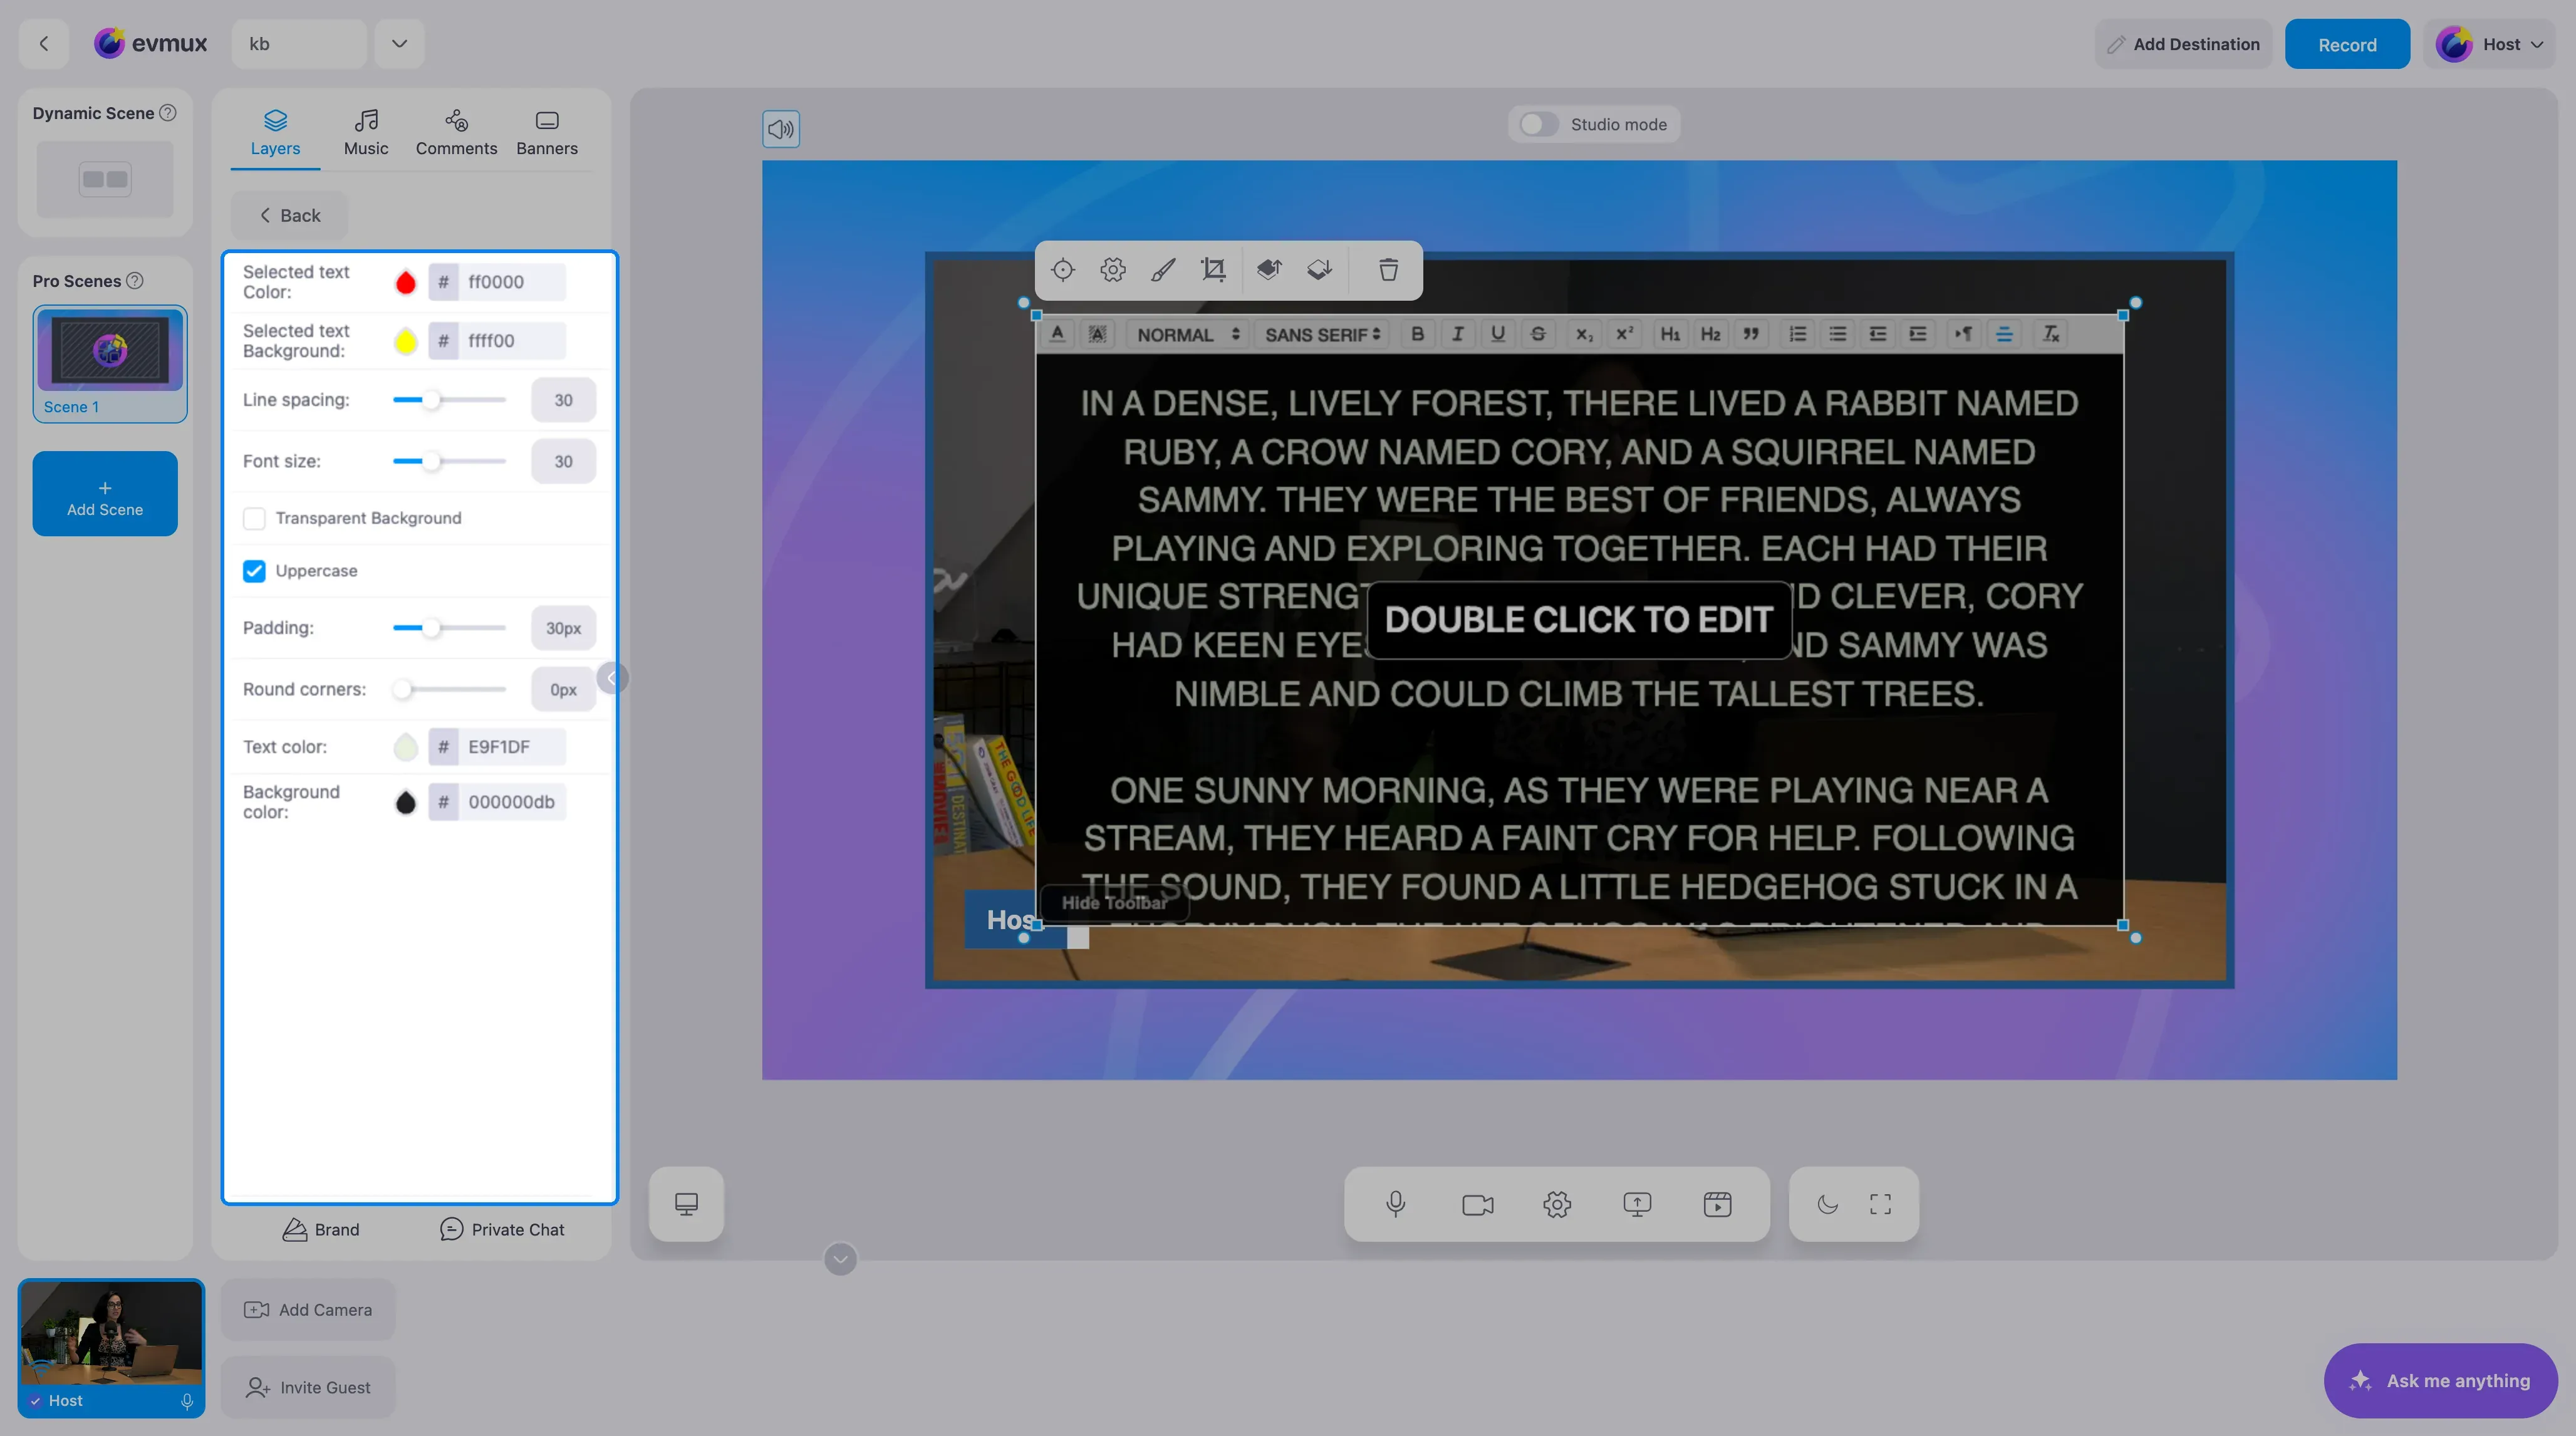Switch to the Music tab
The width and height of the screenshot is (2576, 1436).
[366, 133]
